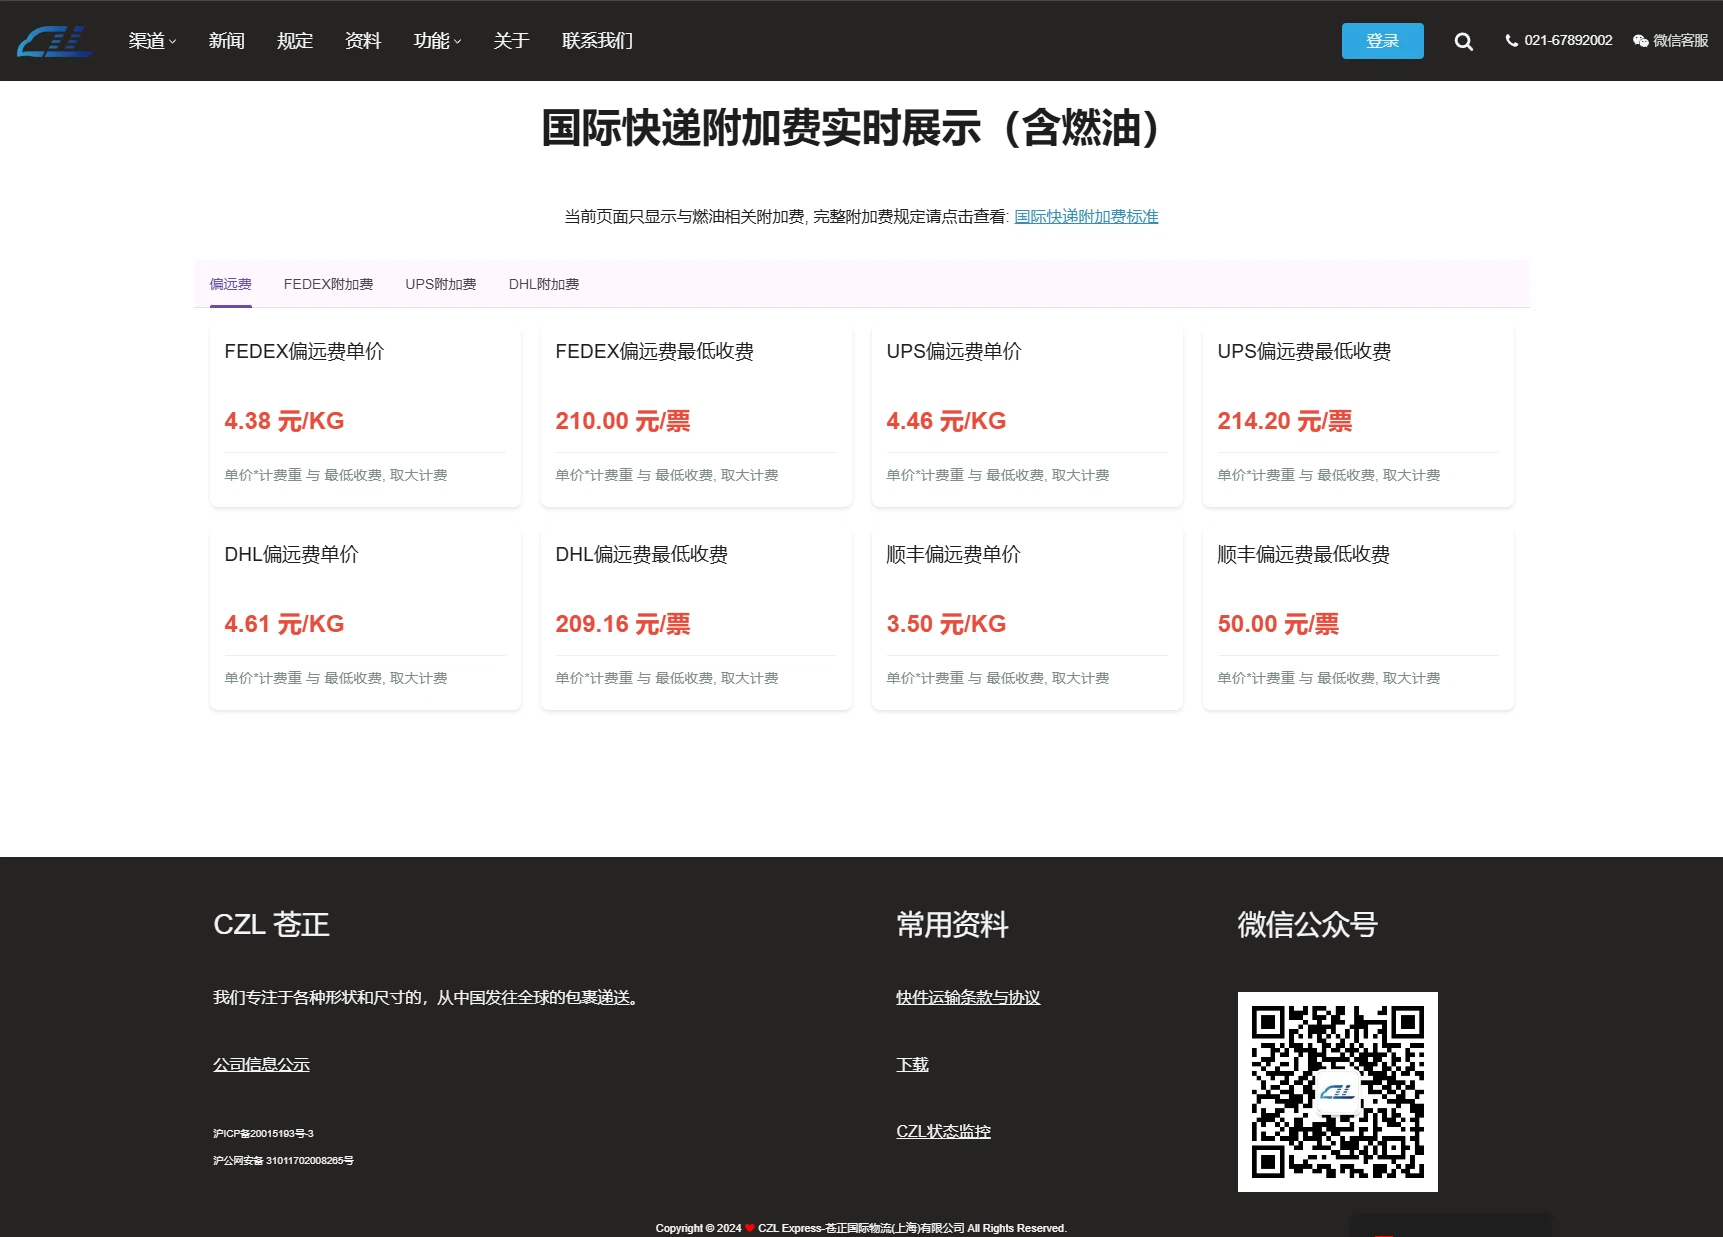Click the UPS偏远费单价 card title
This screenshot has width=1723, height=1237.
point(954,351)
